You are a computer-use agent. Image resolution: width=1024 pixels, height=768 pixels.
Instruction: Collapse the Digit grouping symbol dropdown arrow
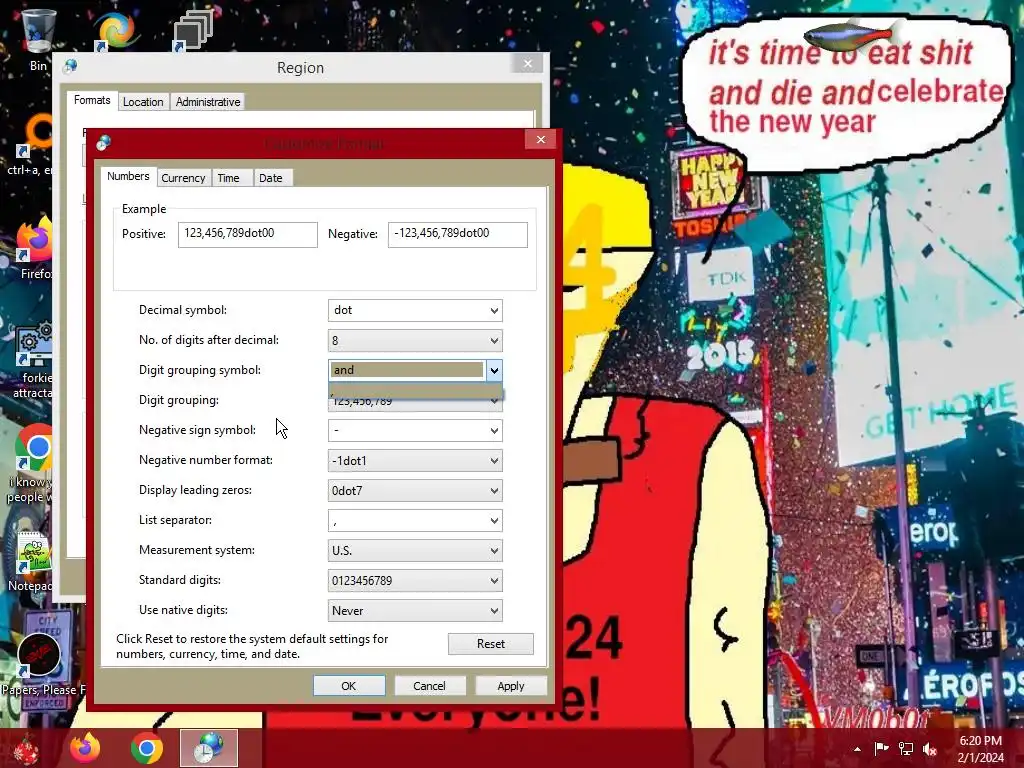[x=494, y=370]
